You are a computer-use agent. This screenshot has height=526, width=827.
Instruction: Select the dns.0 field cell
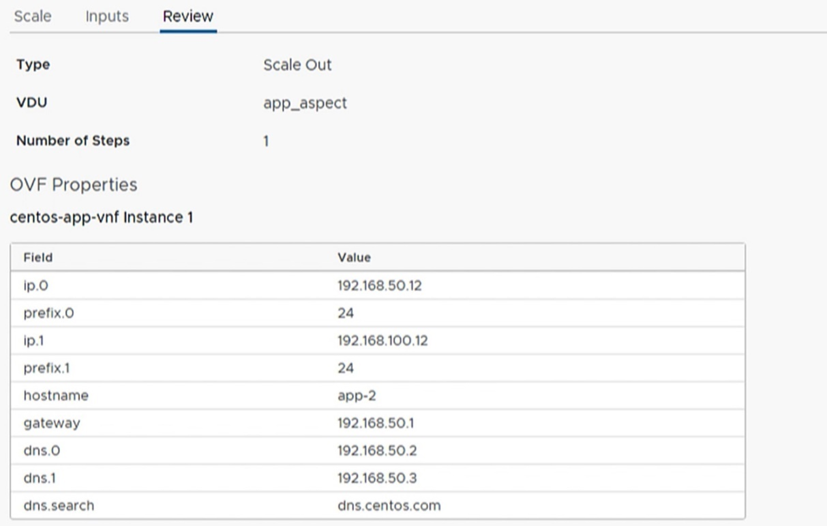click(x=40, y=450)
